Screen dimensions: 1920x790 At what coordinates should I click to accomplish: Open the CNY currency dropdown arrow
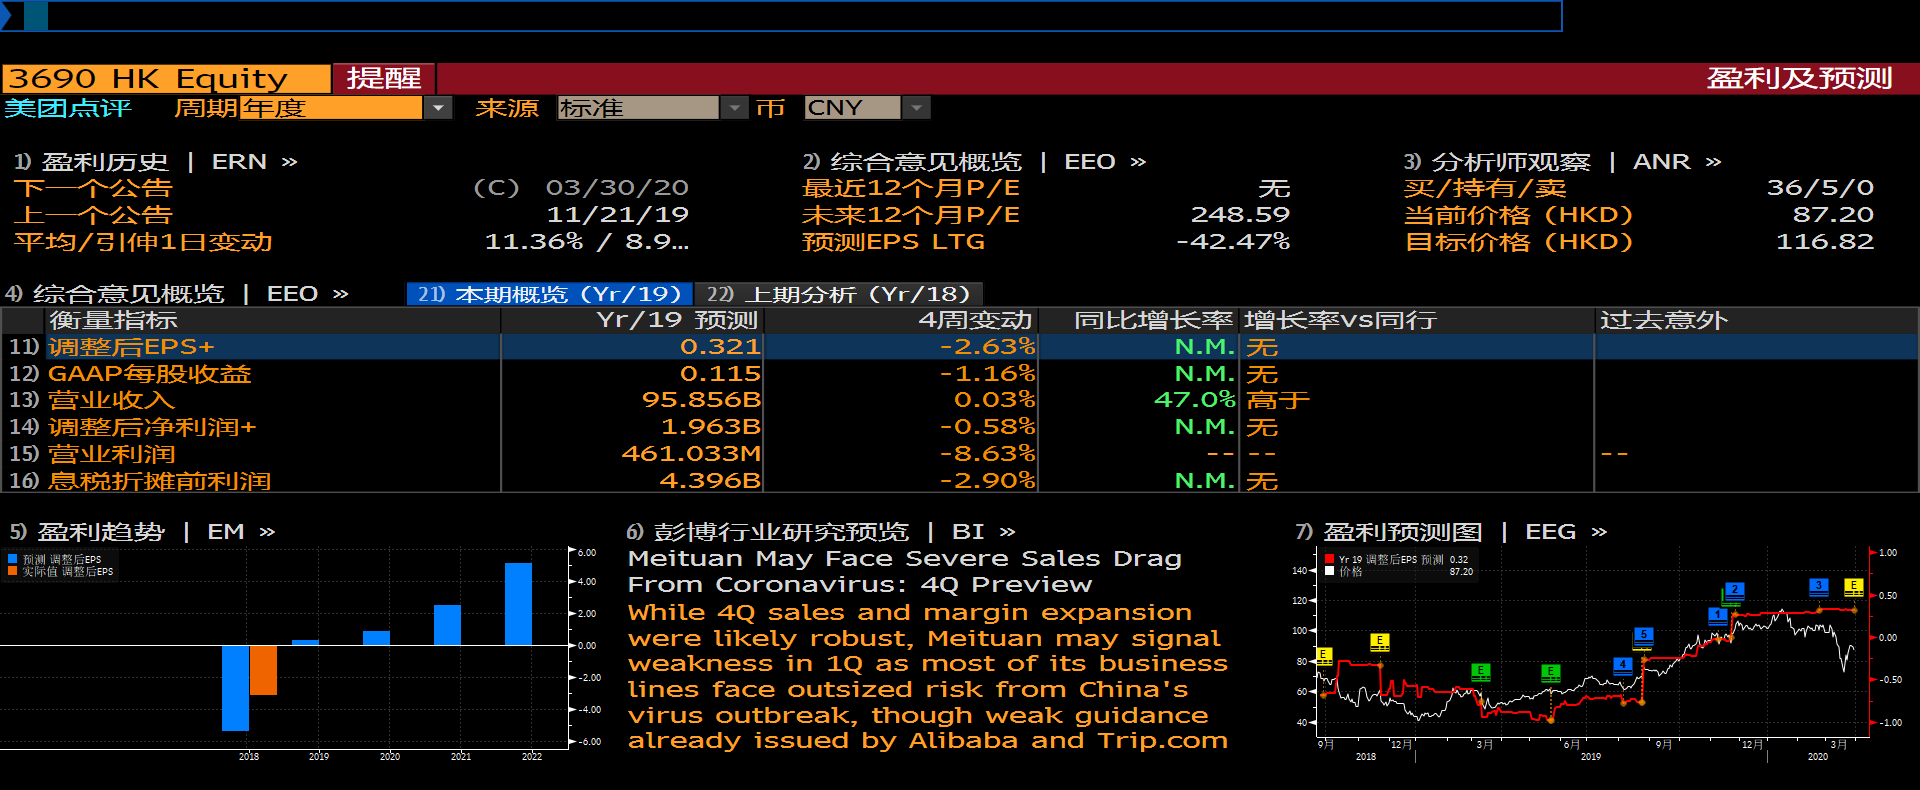(x=916, y=108)
